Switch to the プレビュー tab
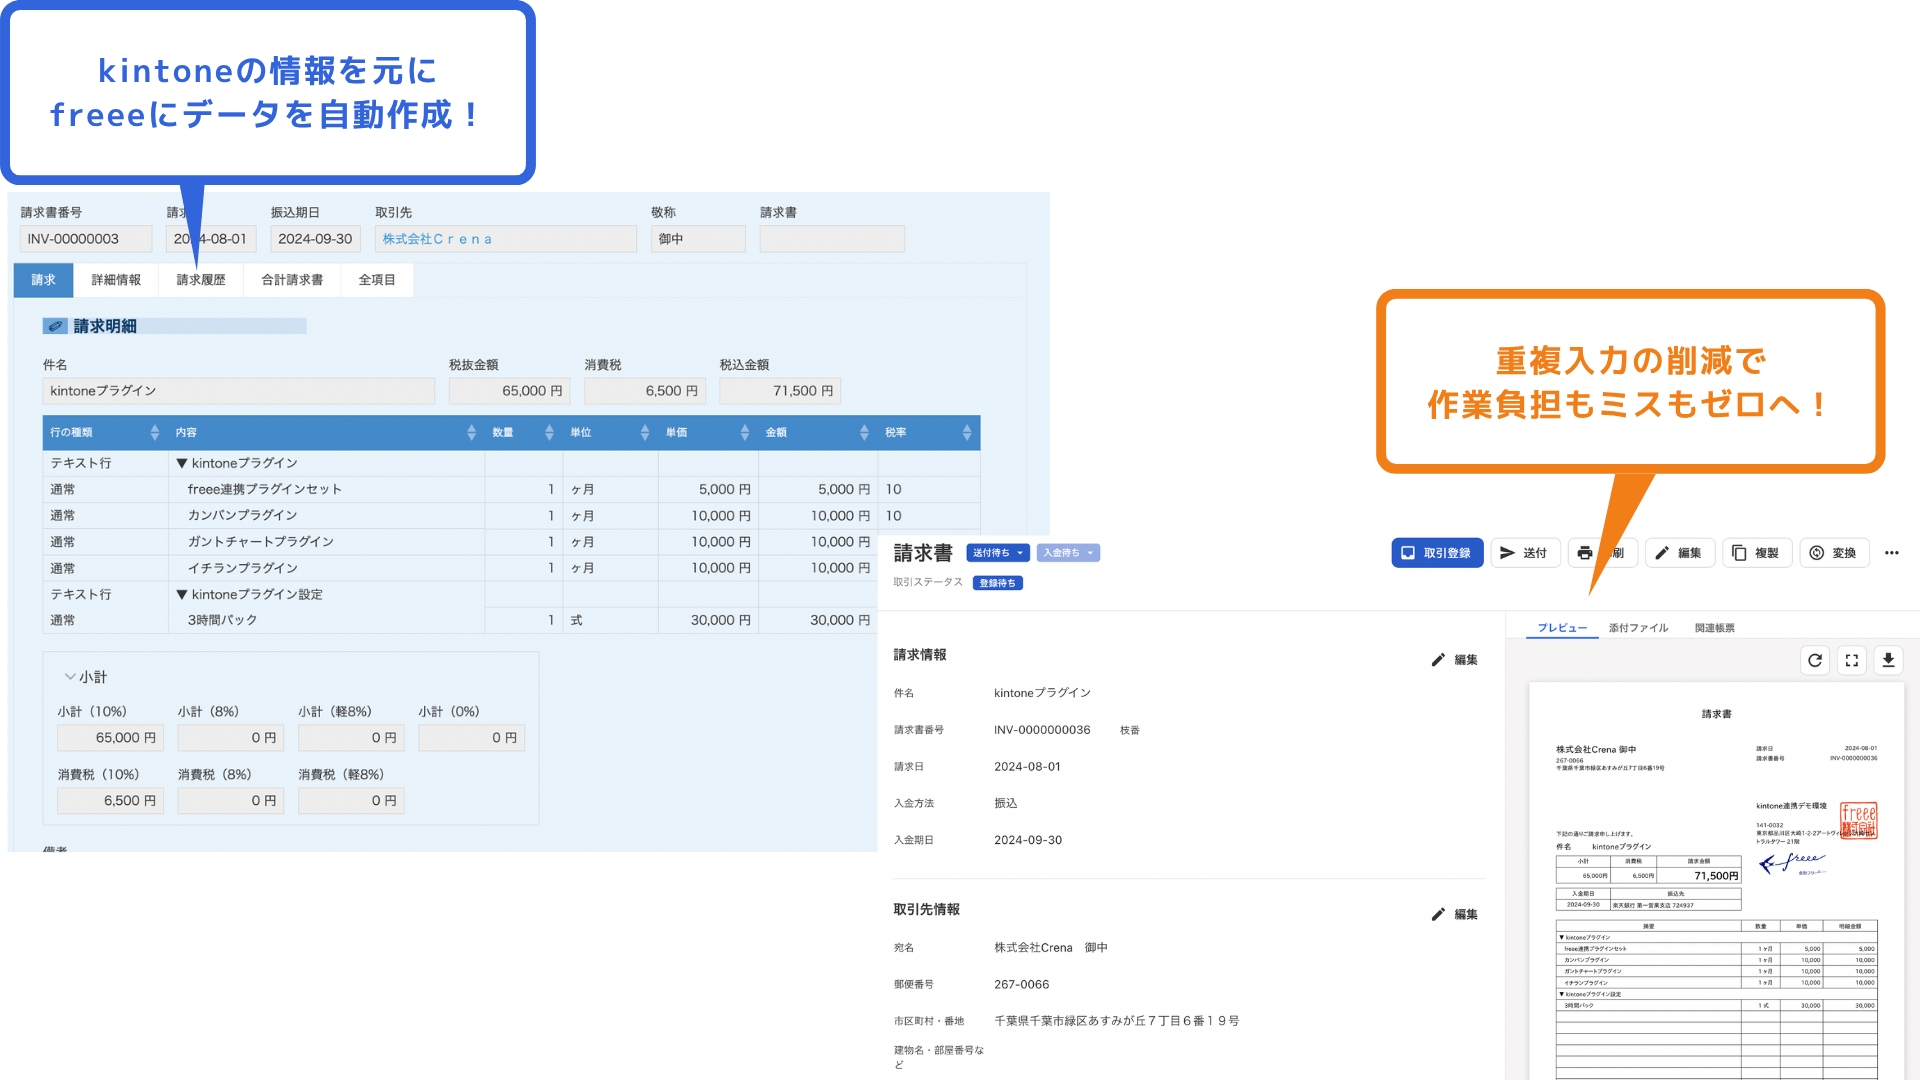 (1562, 628)
